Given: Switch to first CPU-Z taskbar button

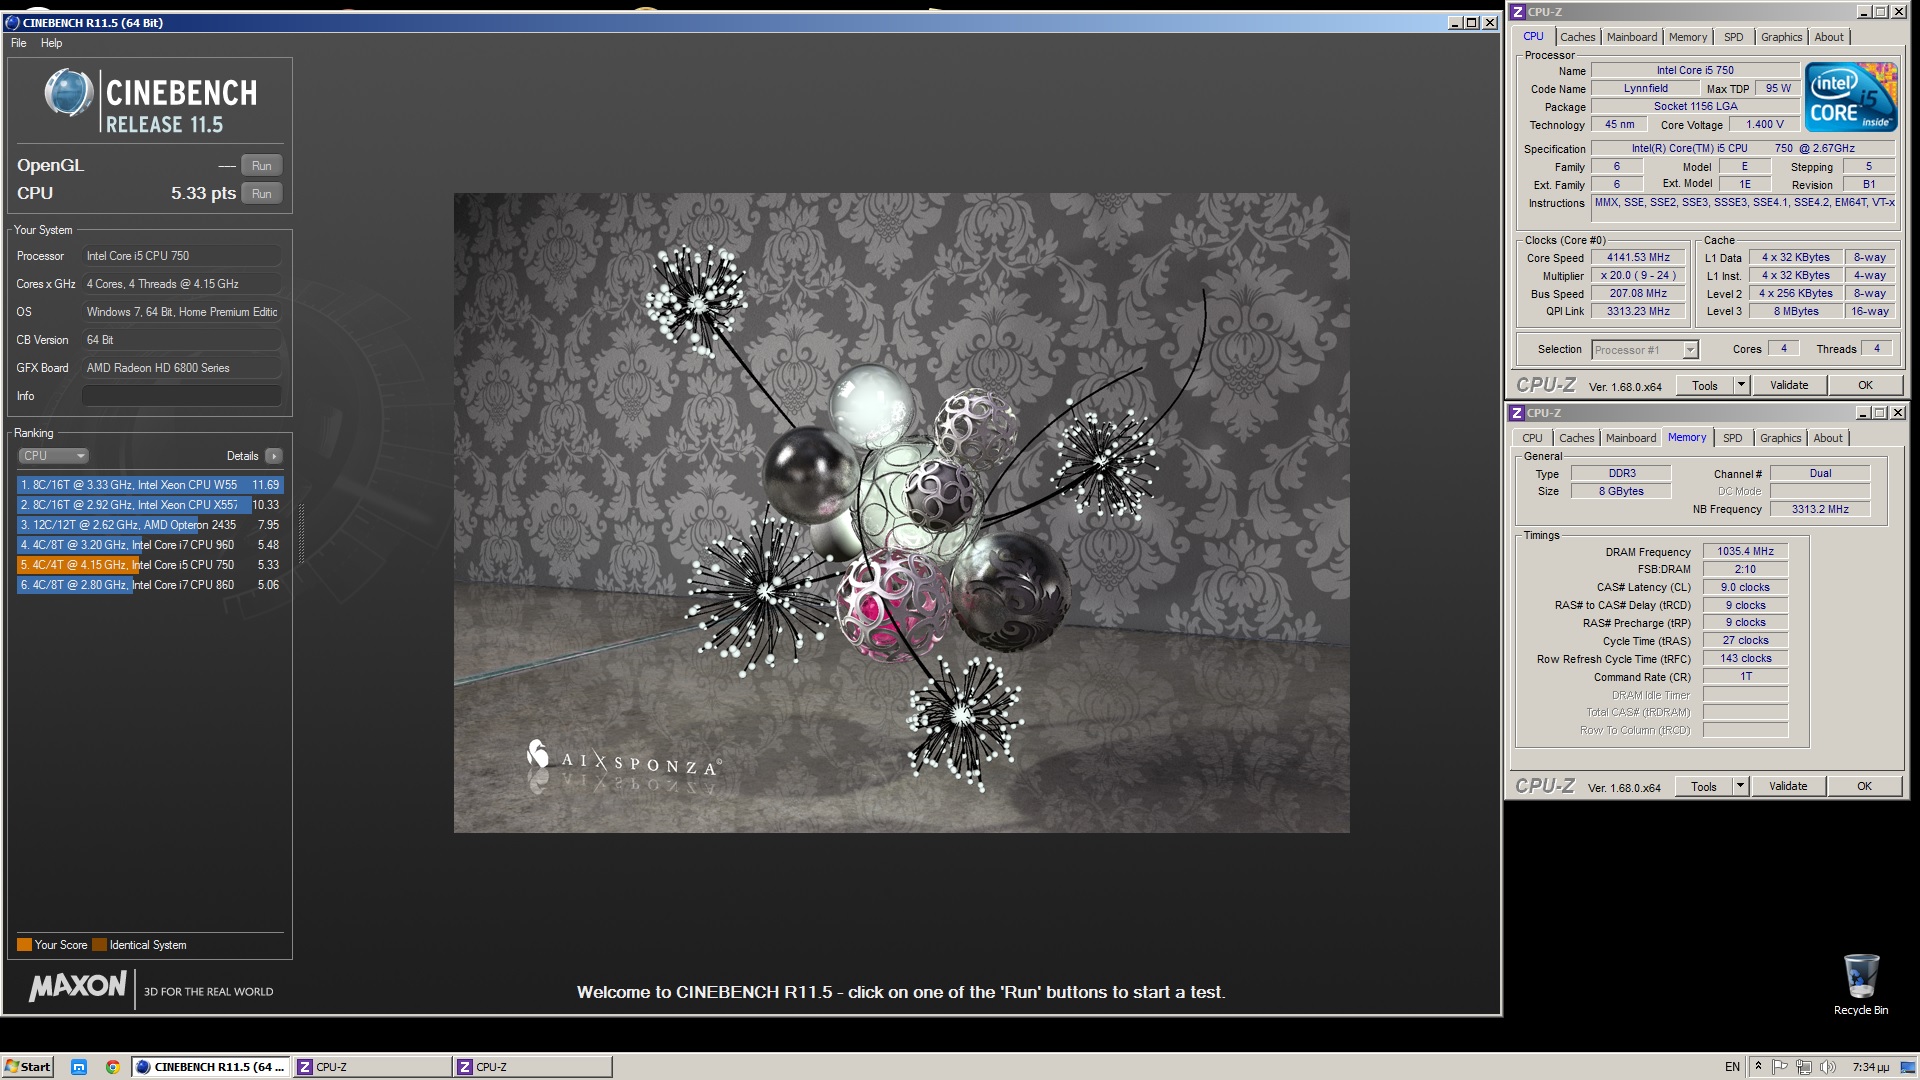Looking at the screenshot, I should pyautogui.click(x=372, y=1067).
